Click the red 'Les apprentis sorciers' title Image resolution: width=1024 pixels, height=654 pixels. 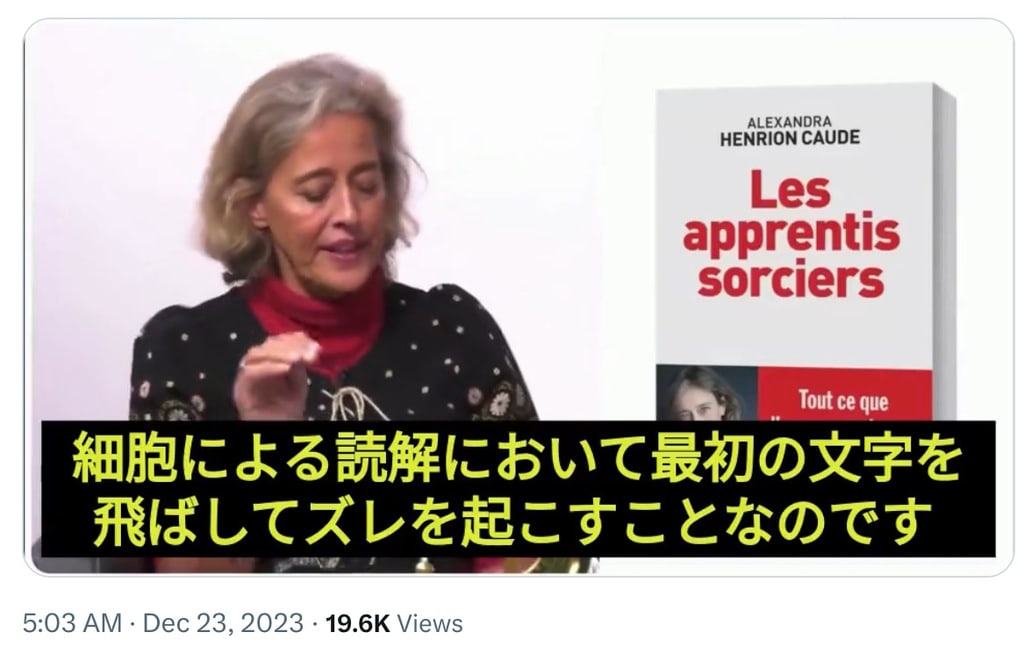click(x=792, y=234)
